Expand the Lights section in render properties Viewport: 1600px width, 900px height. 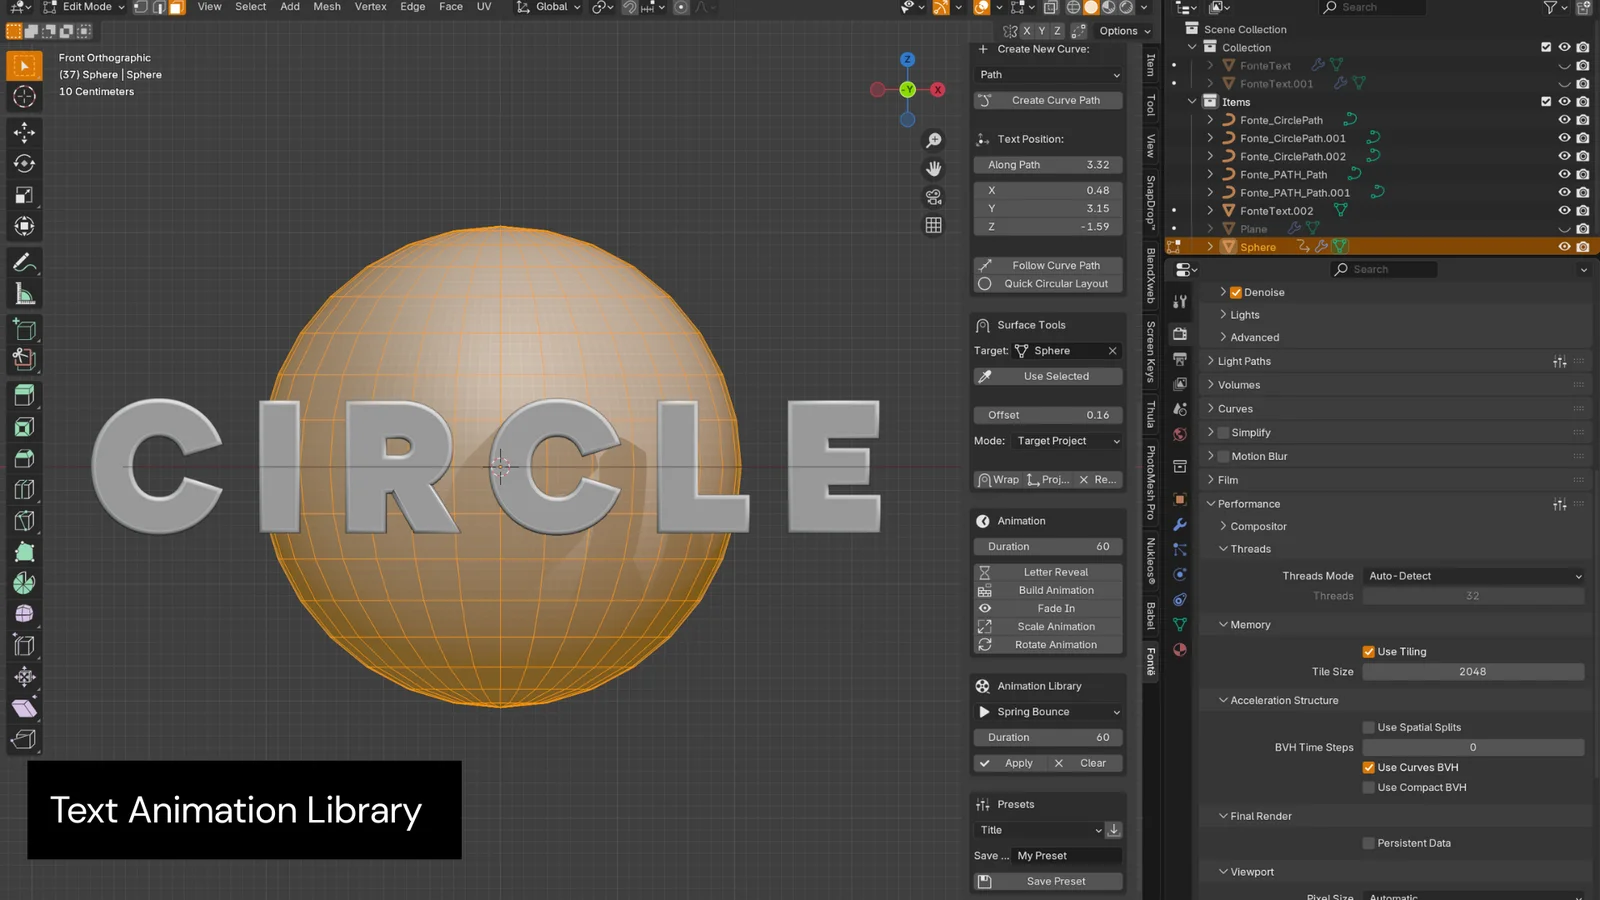point(1240,314)
